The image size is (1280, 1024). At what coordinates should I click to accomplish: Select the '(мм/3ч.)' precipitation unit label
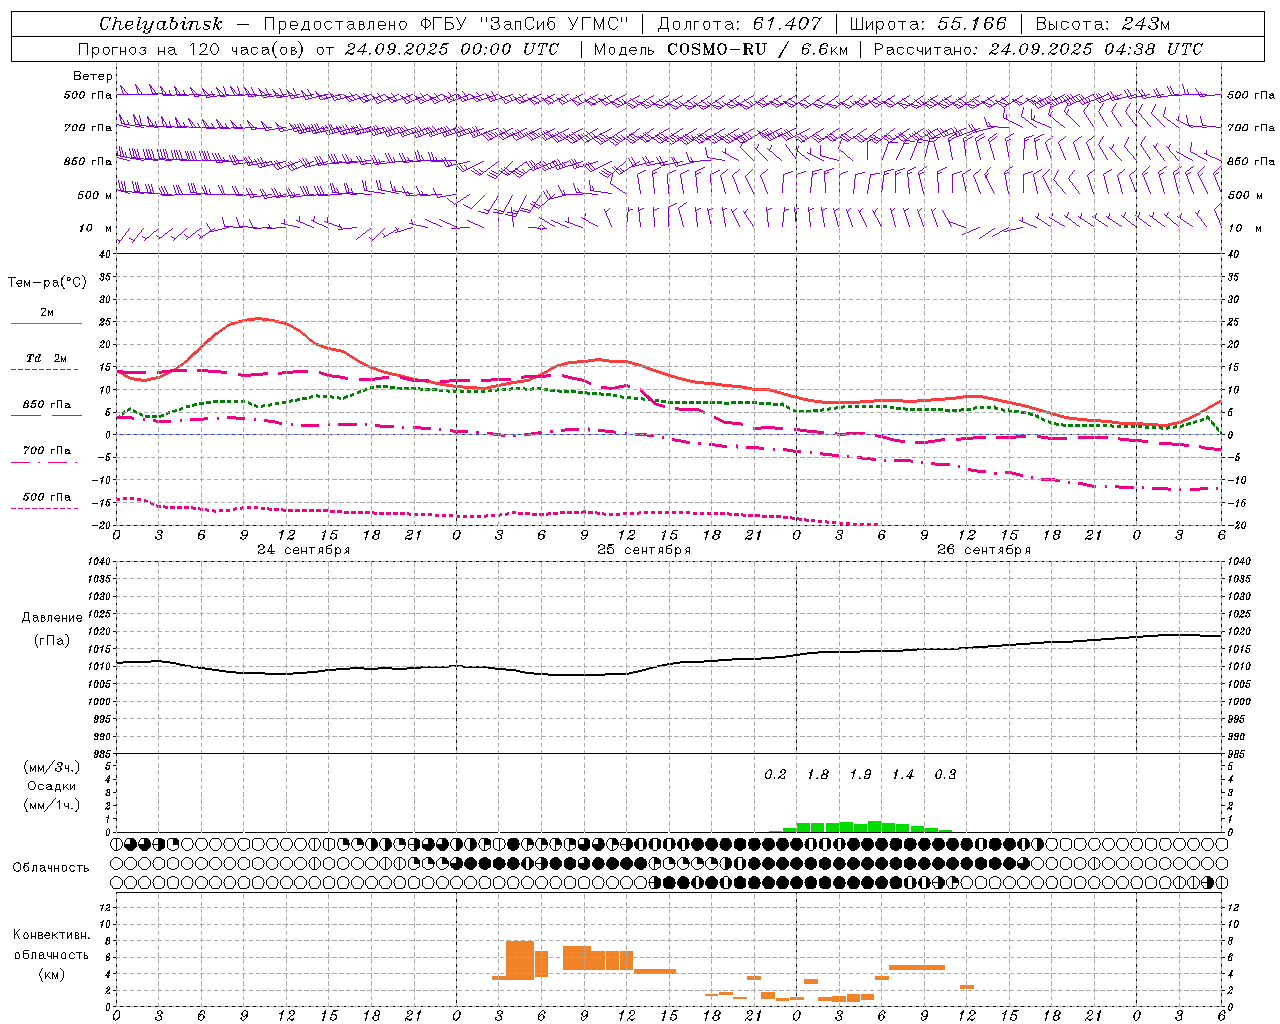click(x=52, y=767)
